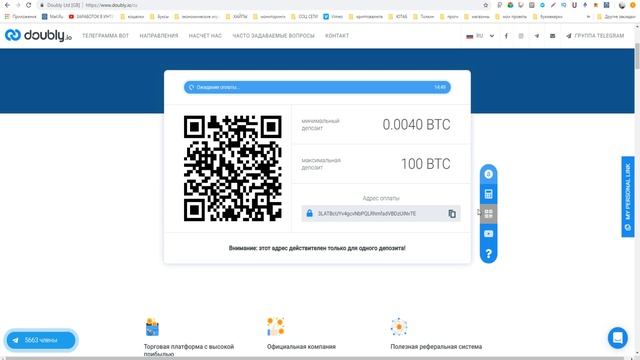Click the payment waiting countdown bar
640x360 pixels.
tap(317, 87)
